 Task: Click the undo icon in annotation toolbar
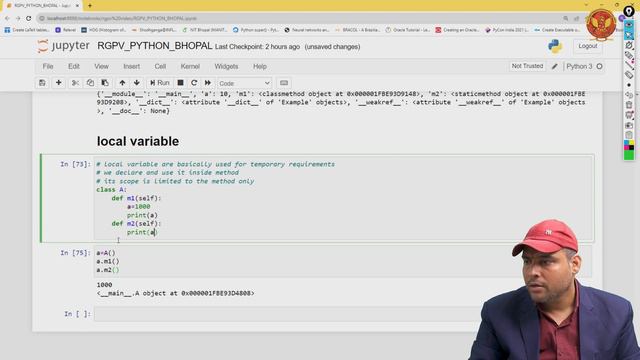coord(629,95)
